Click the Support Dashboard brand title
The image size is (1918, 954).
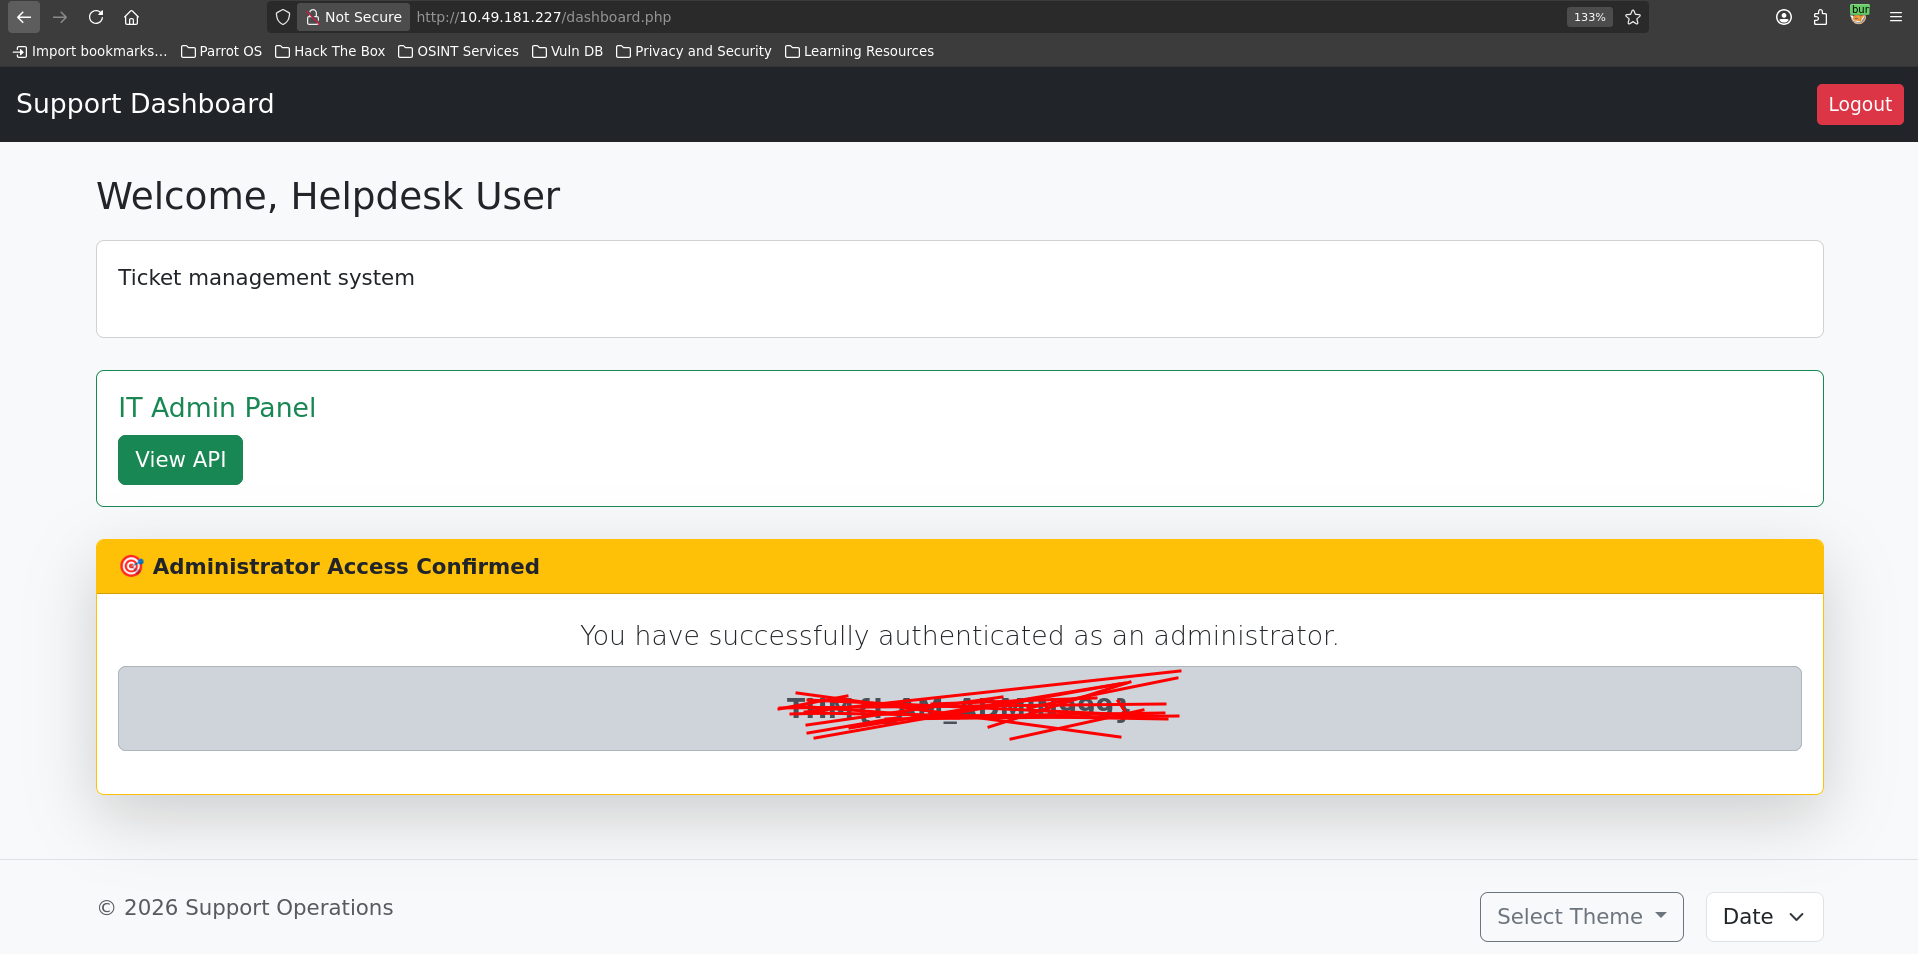(x=145, y=104)
